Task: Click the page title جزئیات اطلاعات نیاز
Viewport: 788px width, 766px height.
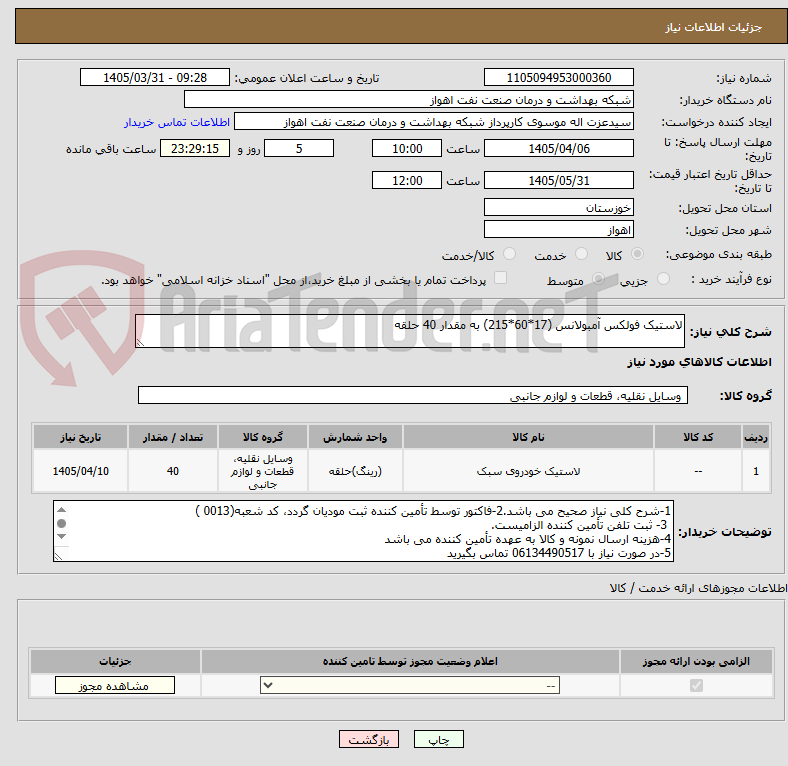Action: click(714, 27)
